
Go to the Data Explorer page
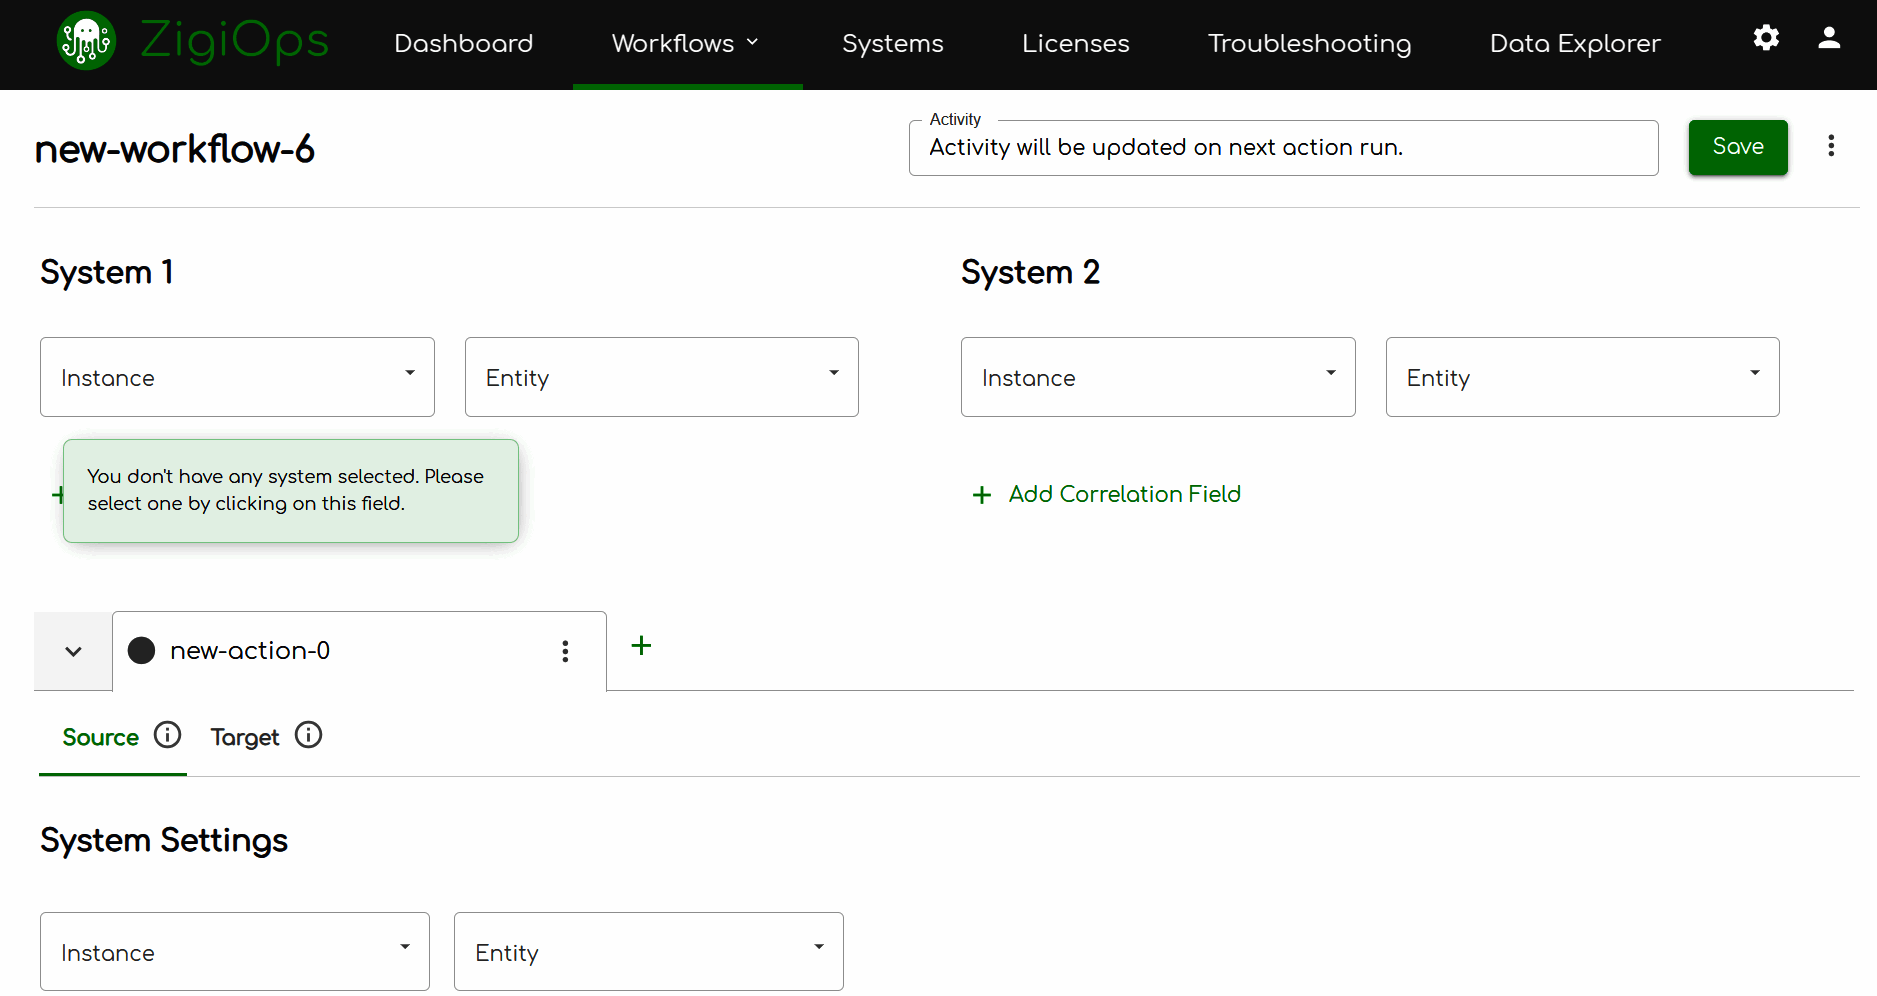tap(1574, 44)
